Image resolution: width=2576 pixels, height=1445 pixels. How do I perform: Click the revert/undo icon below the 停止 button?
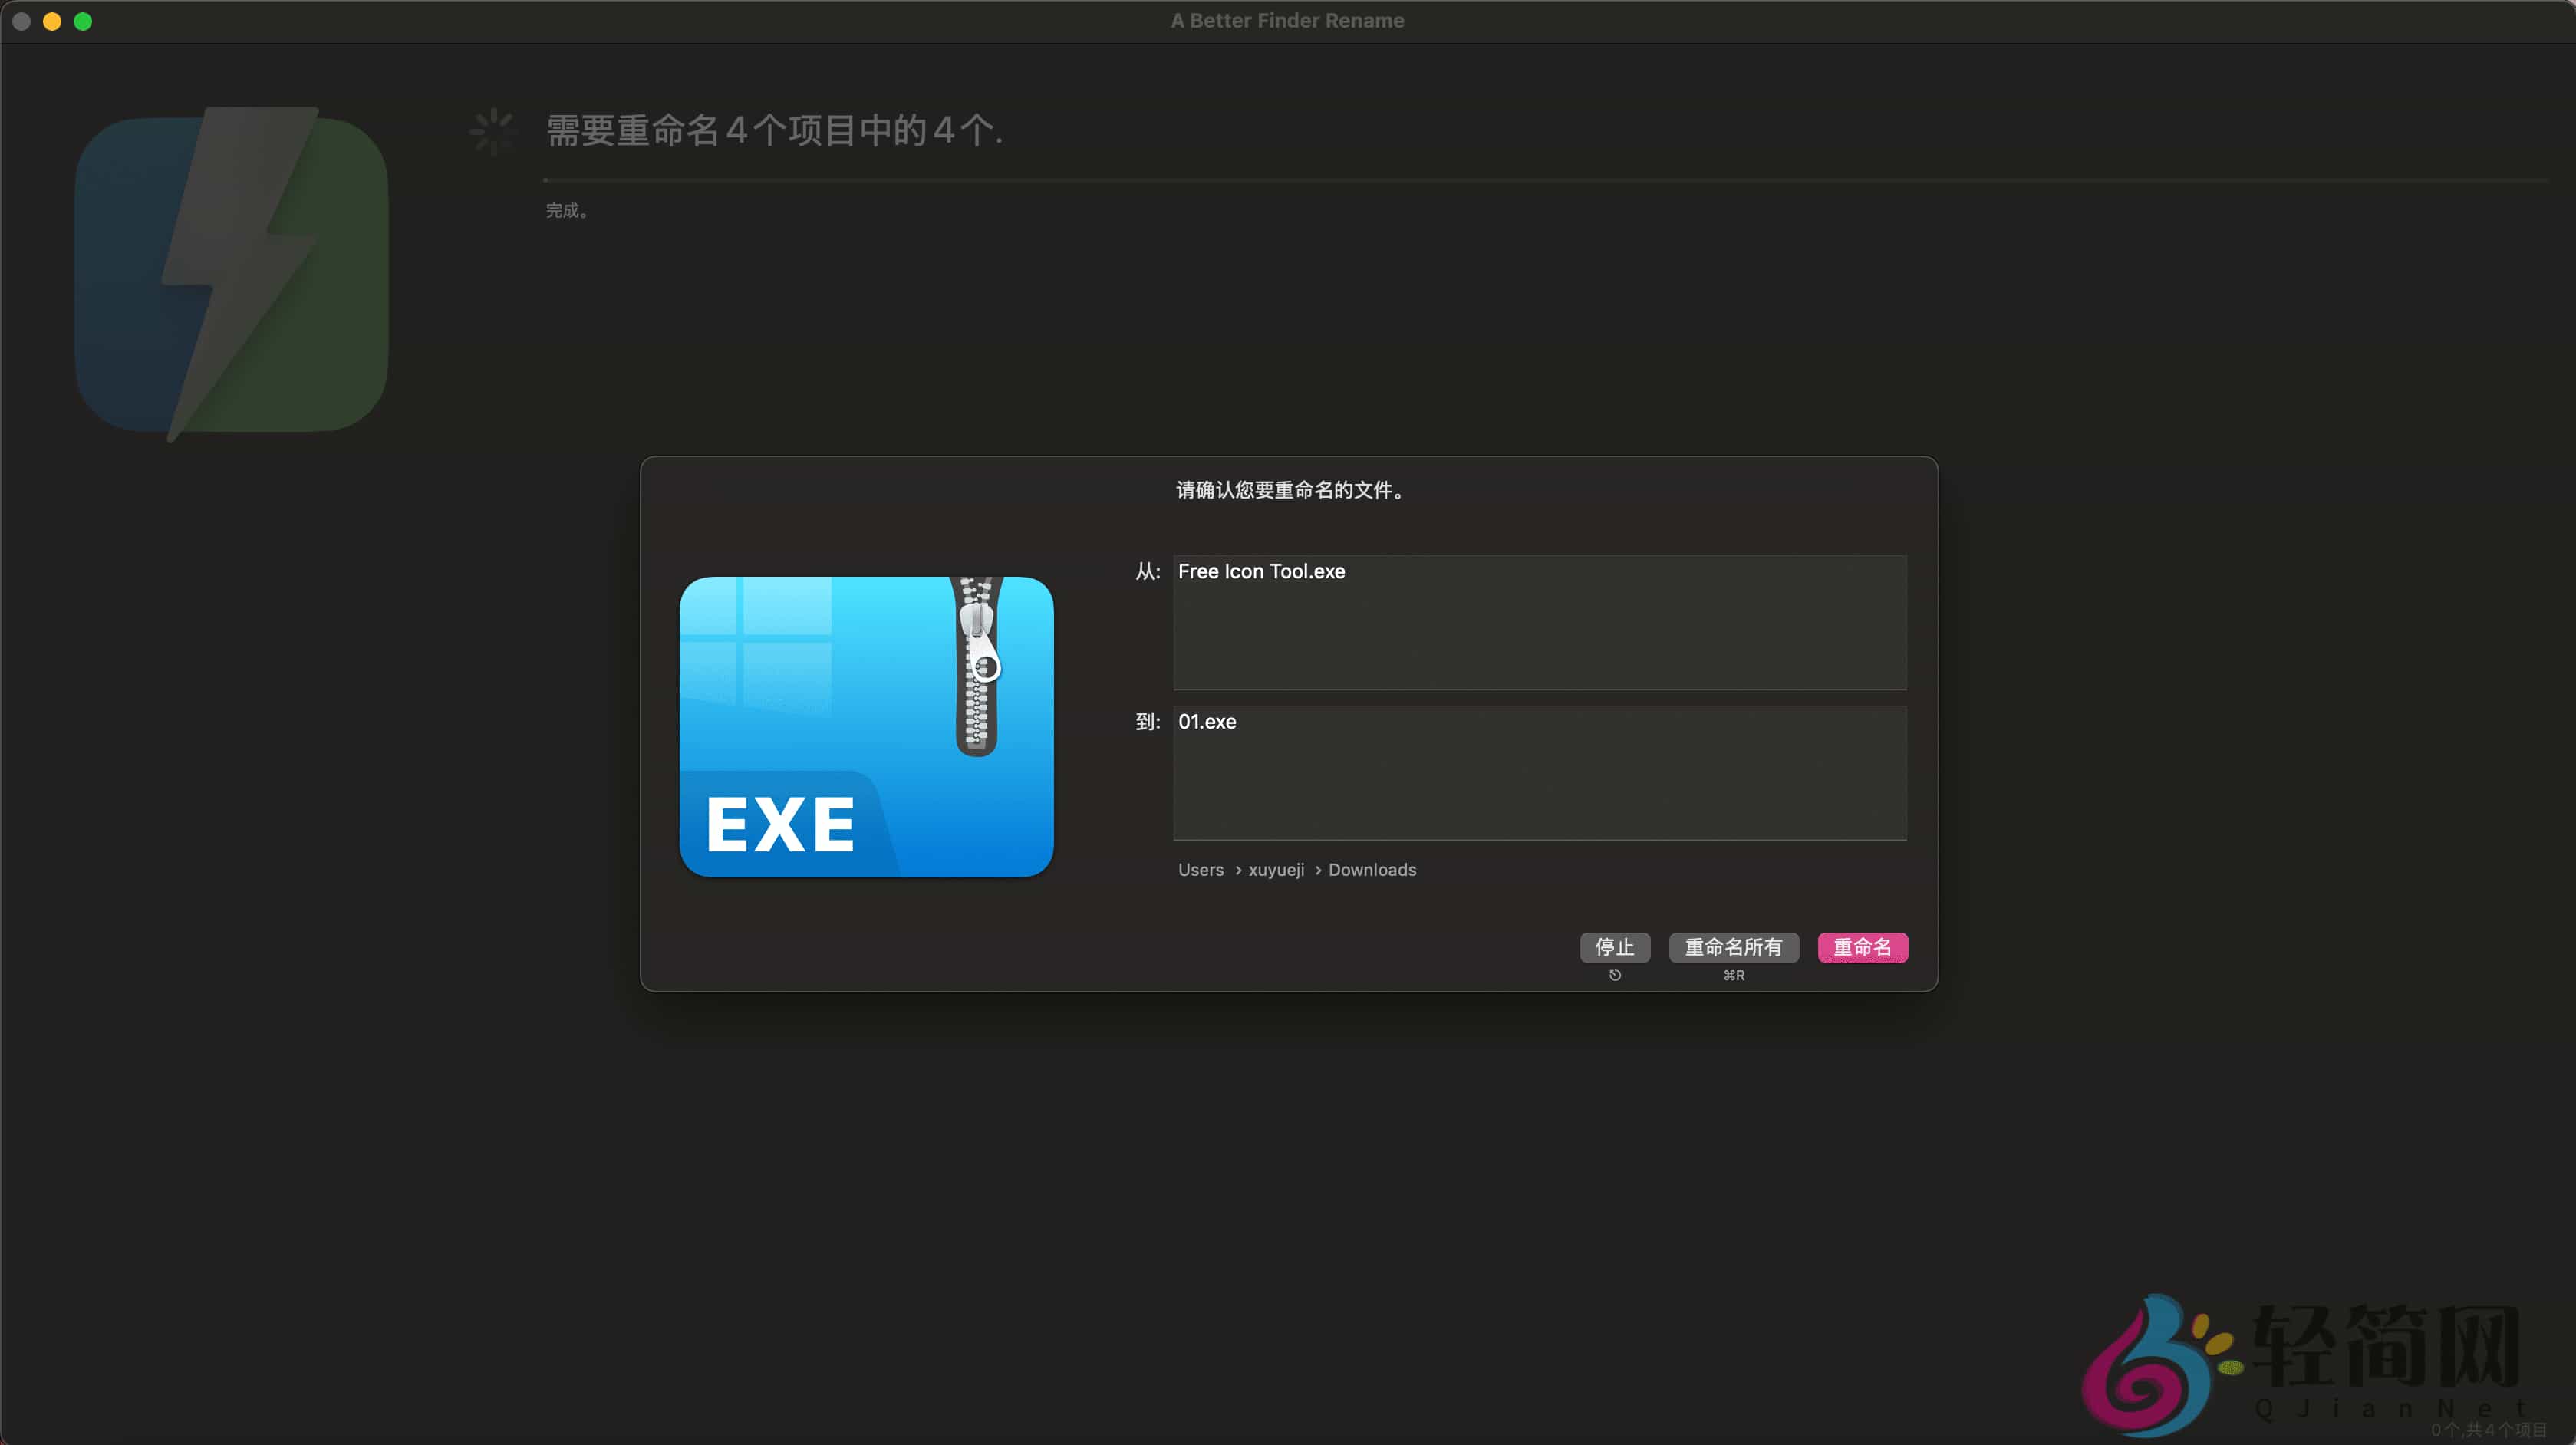tap(1615, 975)
